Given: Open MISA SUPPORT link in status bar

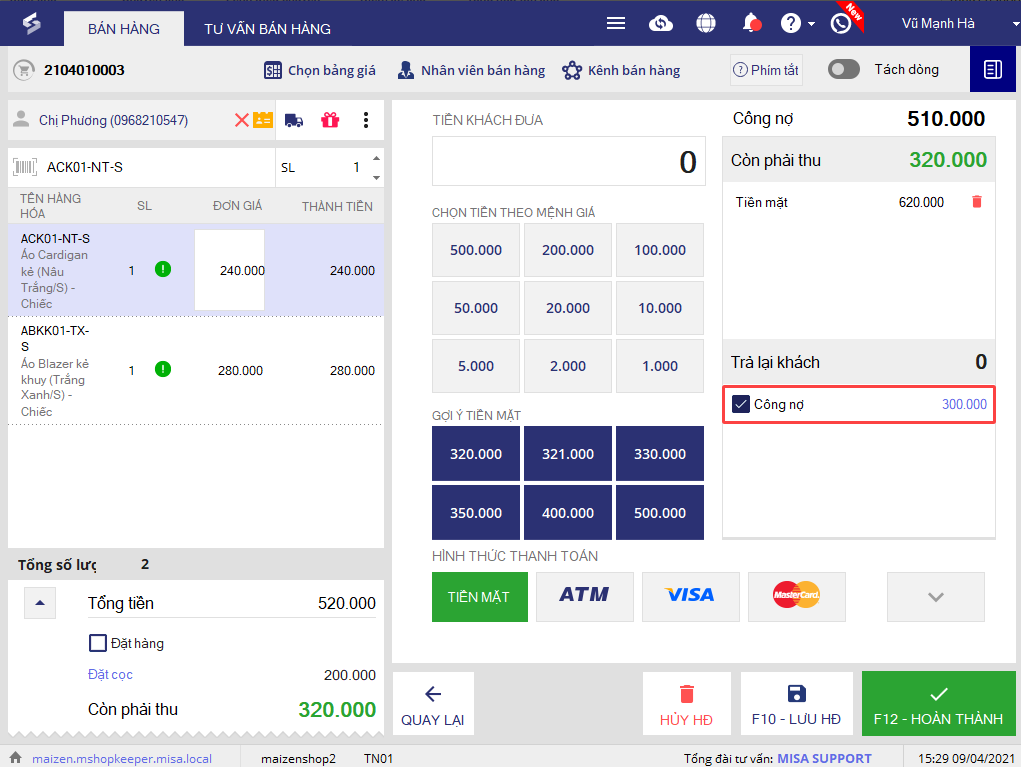Looking at the screenshot, I should [824, 759].
